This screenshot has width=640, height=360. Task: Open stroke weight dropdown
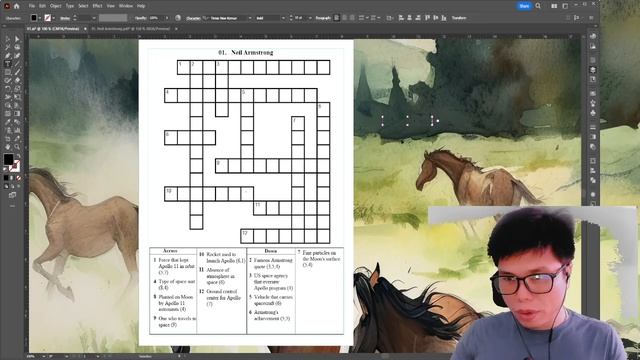tap(93, 18)
